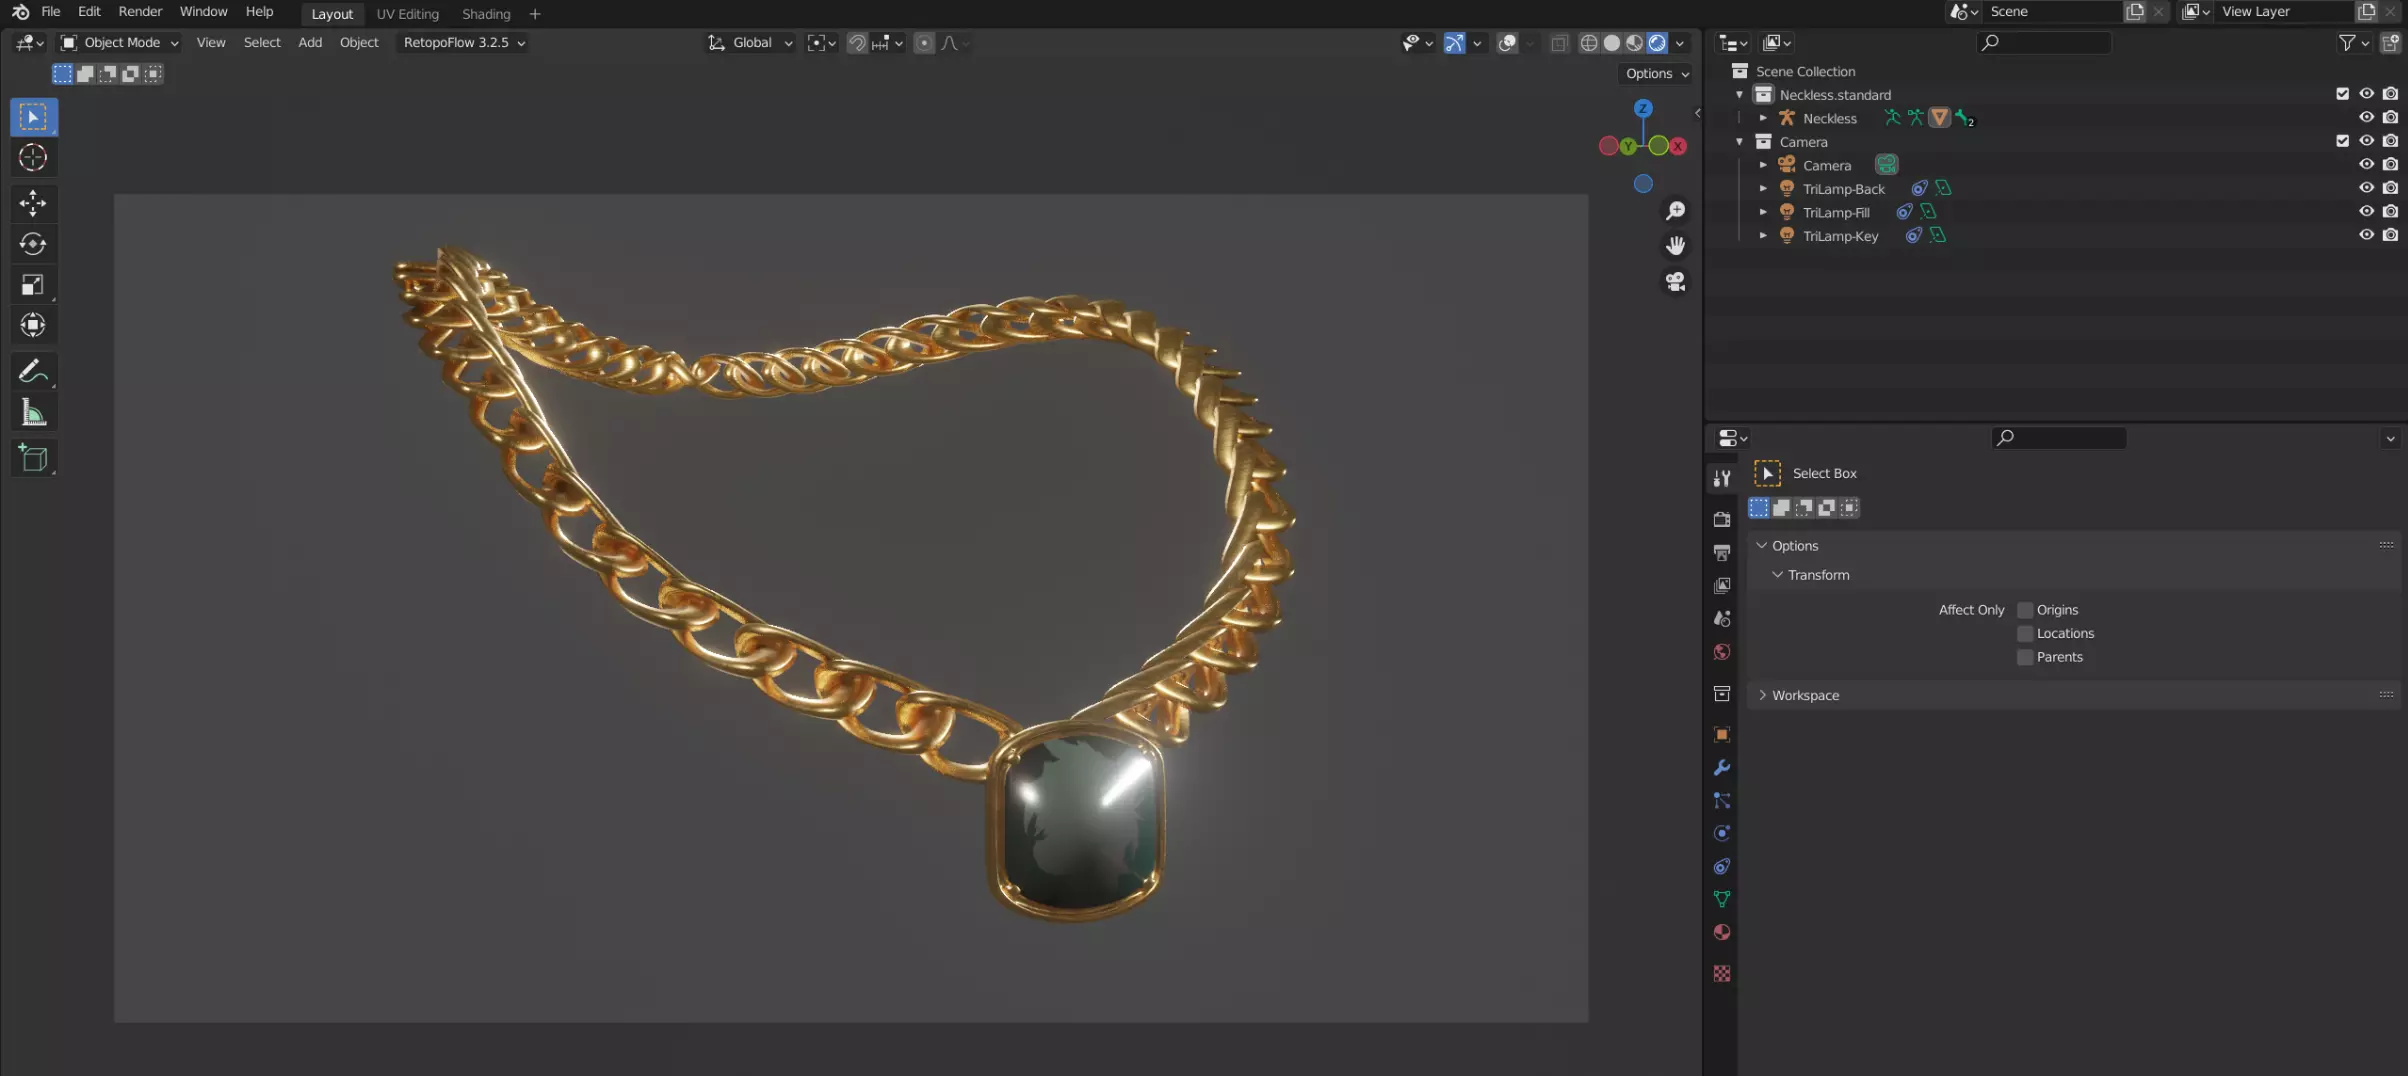Click the pan view hand icon
This screenshot has height=1076, width=2408.
[x=1675, y=246]
